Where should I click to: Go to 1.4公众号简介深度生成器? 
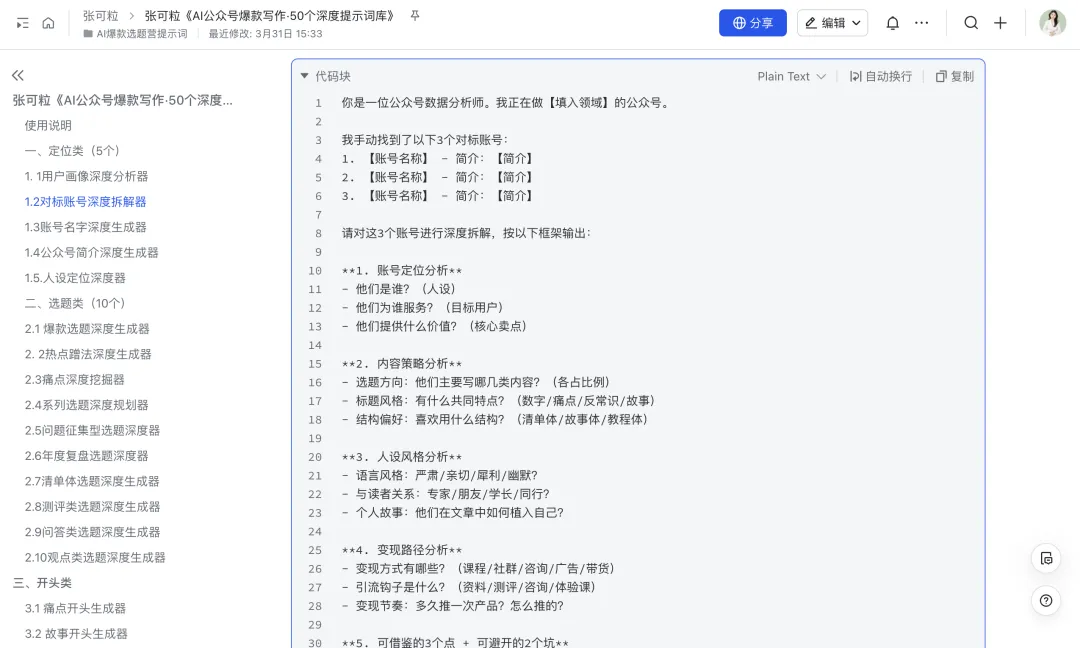tap(92, 253)
